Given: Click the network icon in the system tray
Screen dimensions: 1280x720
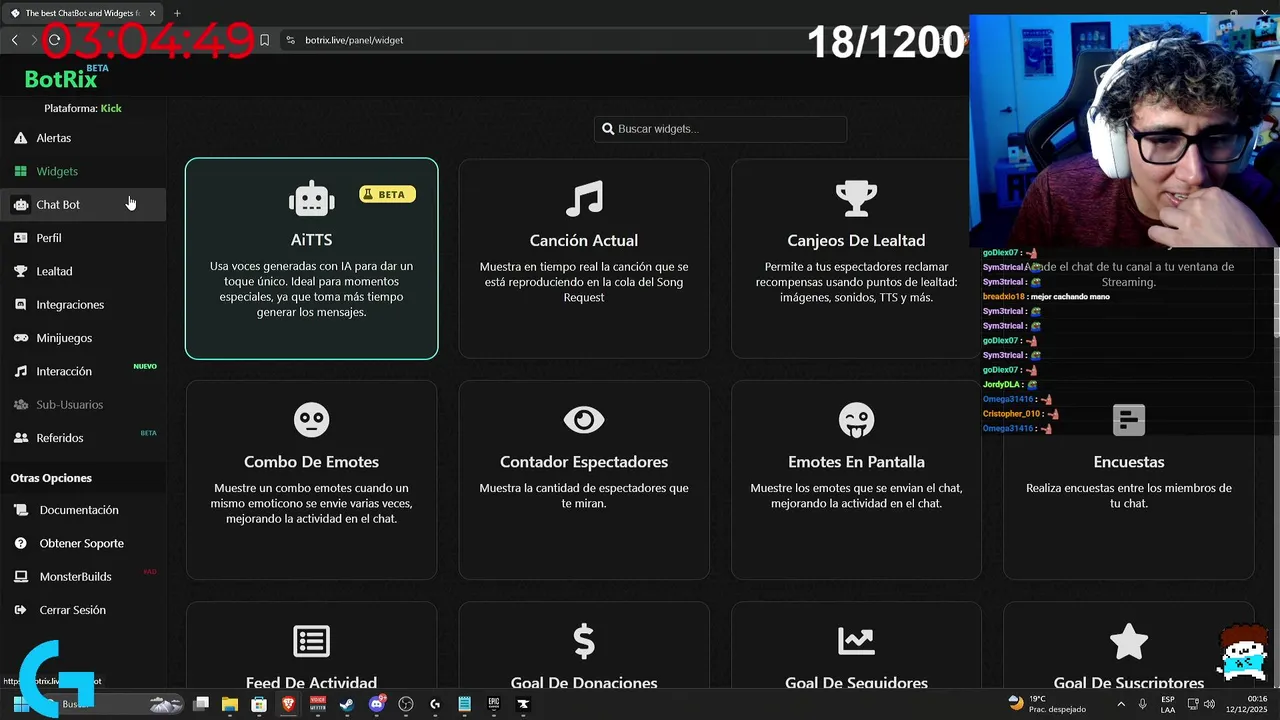Looking at the screenshot, I should click(x=1192, y=704).
